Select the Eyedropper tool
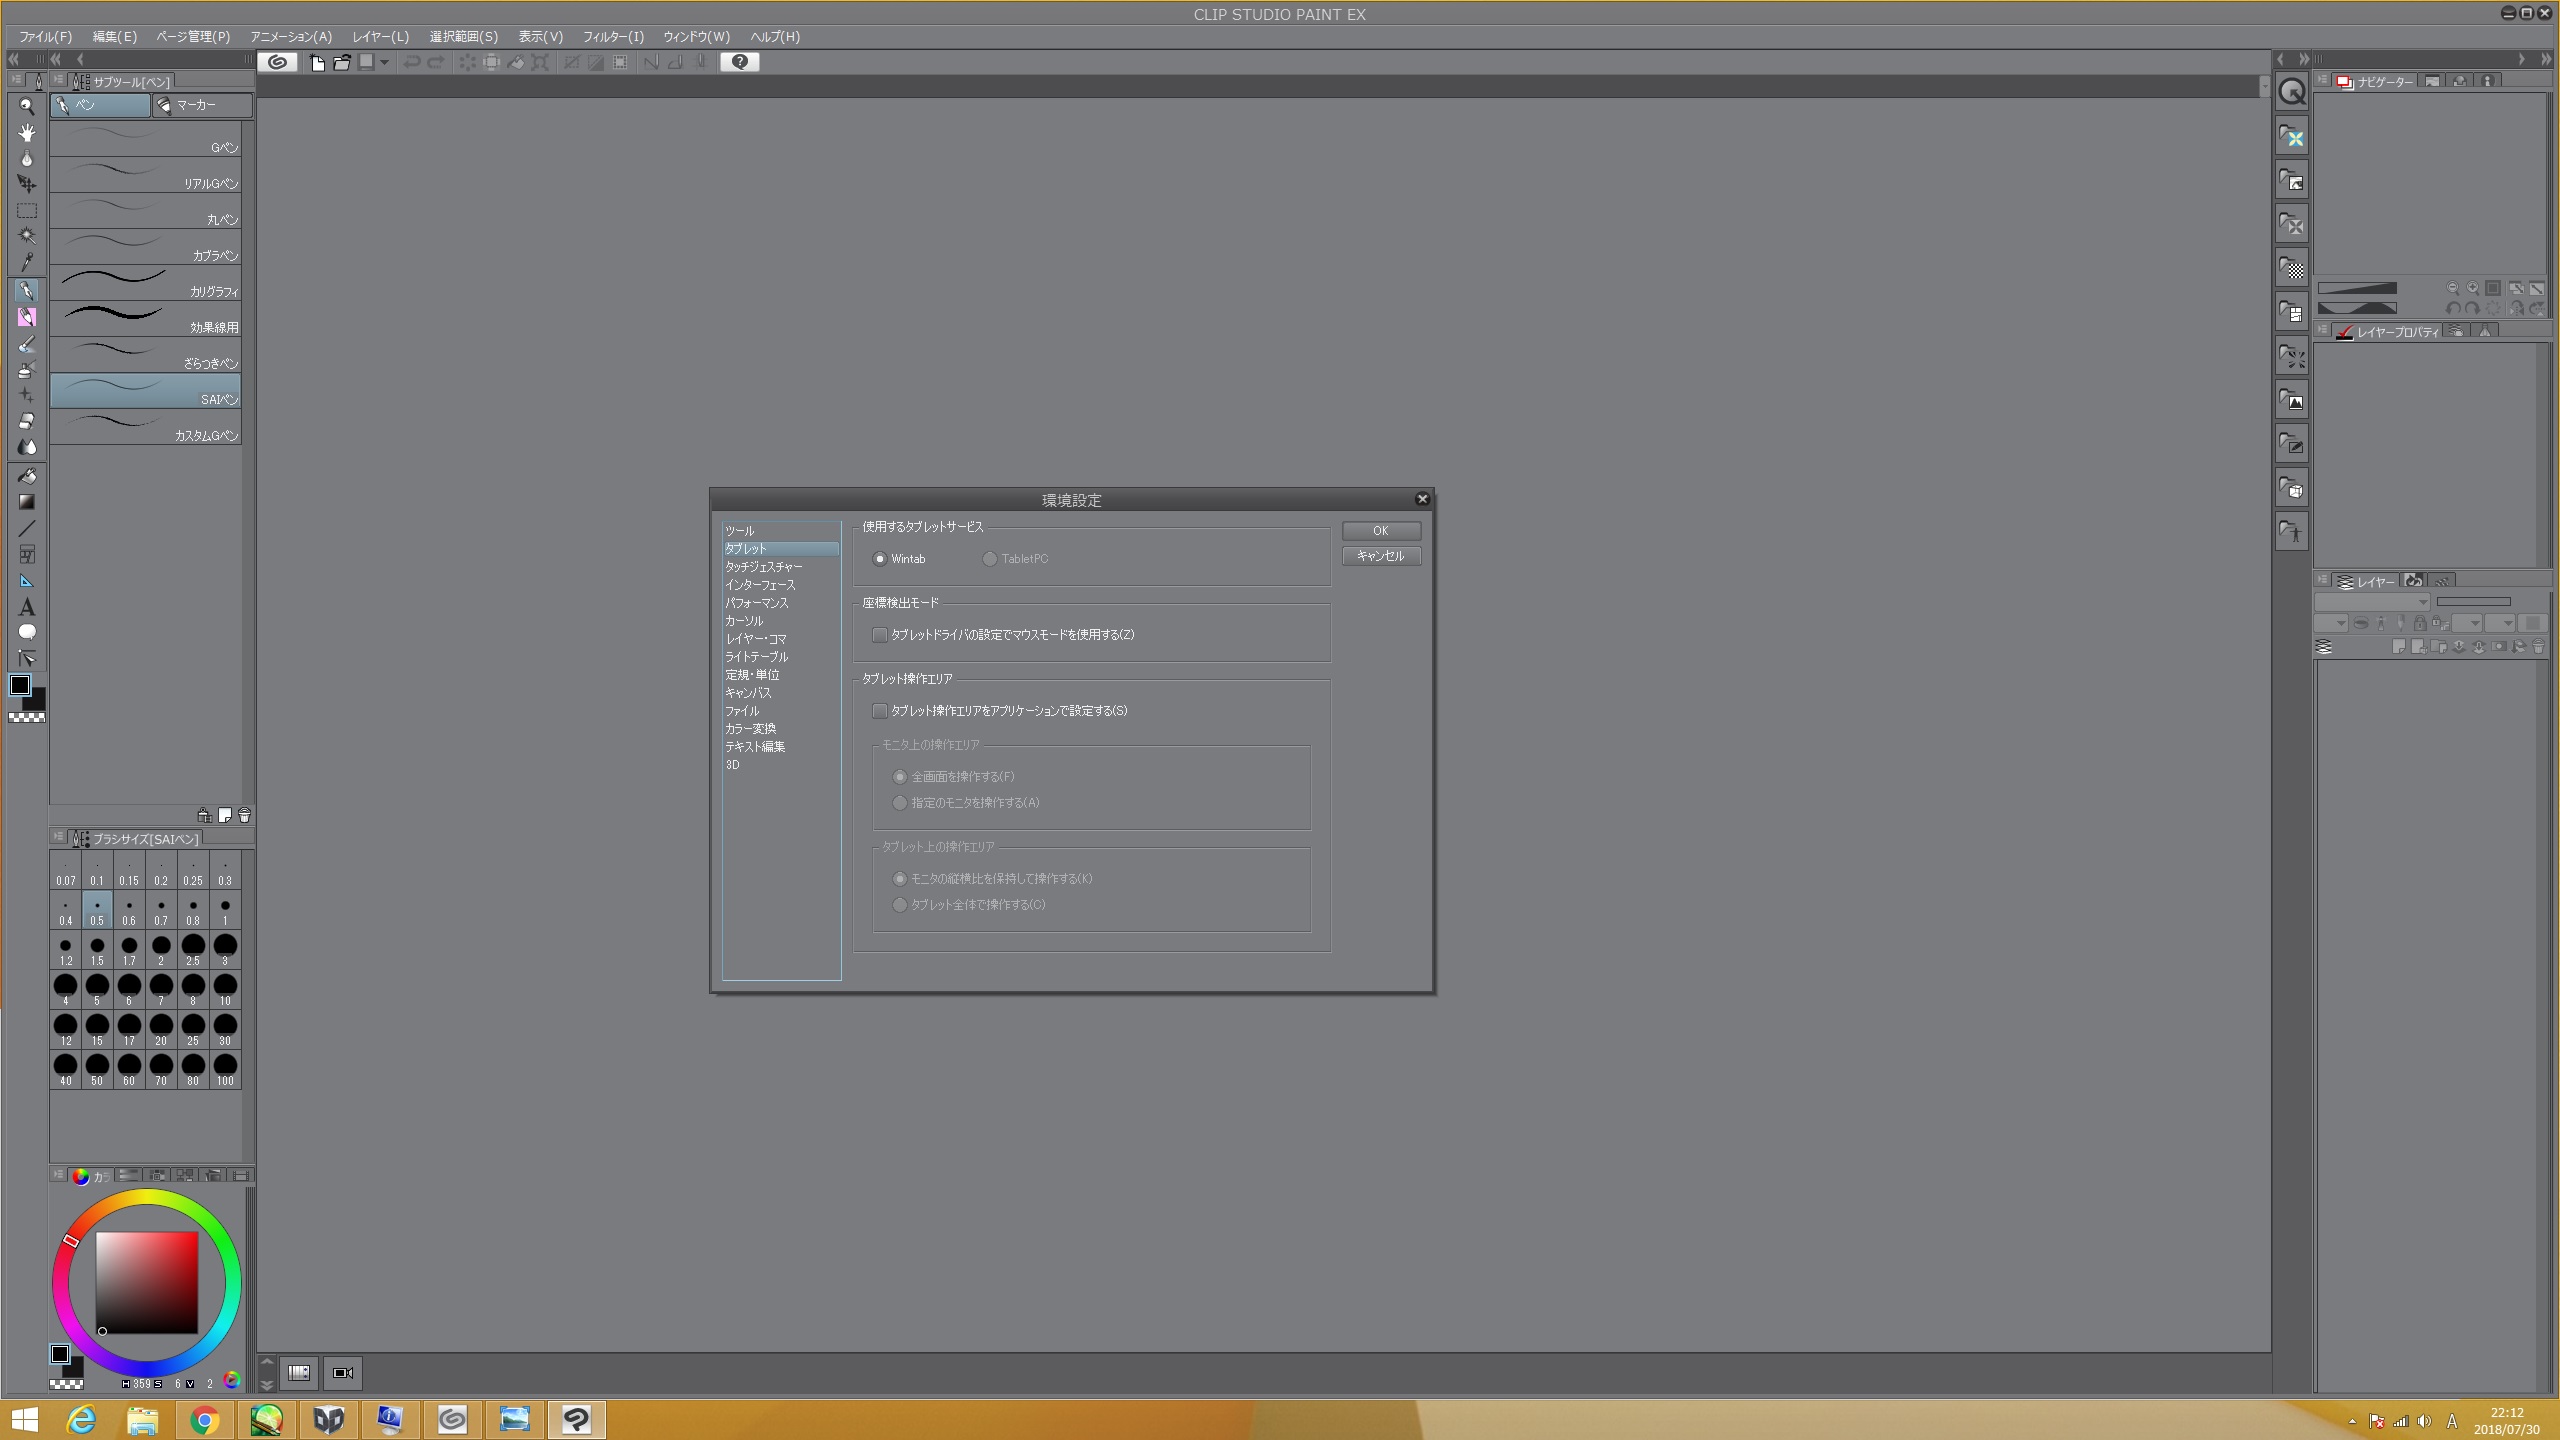 [27, 263]
